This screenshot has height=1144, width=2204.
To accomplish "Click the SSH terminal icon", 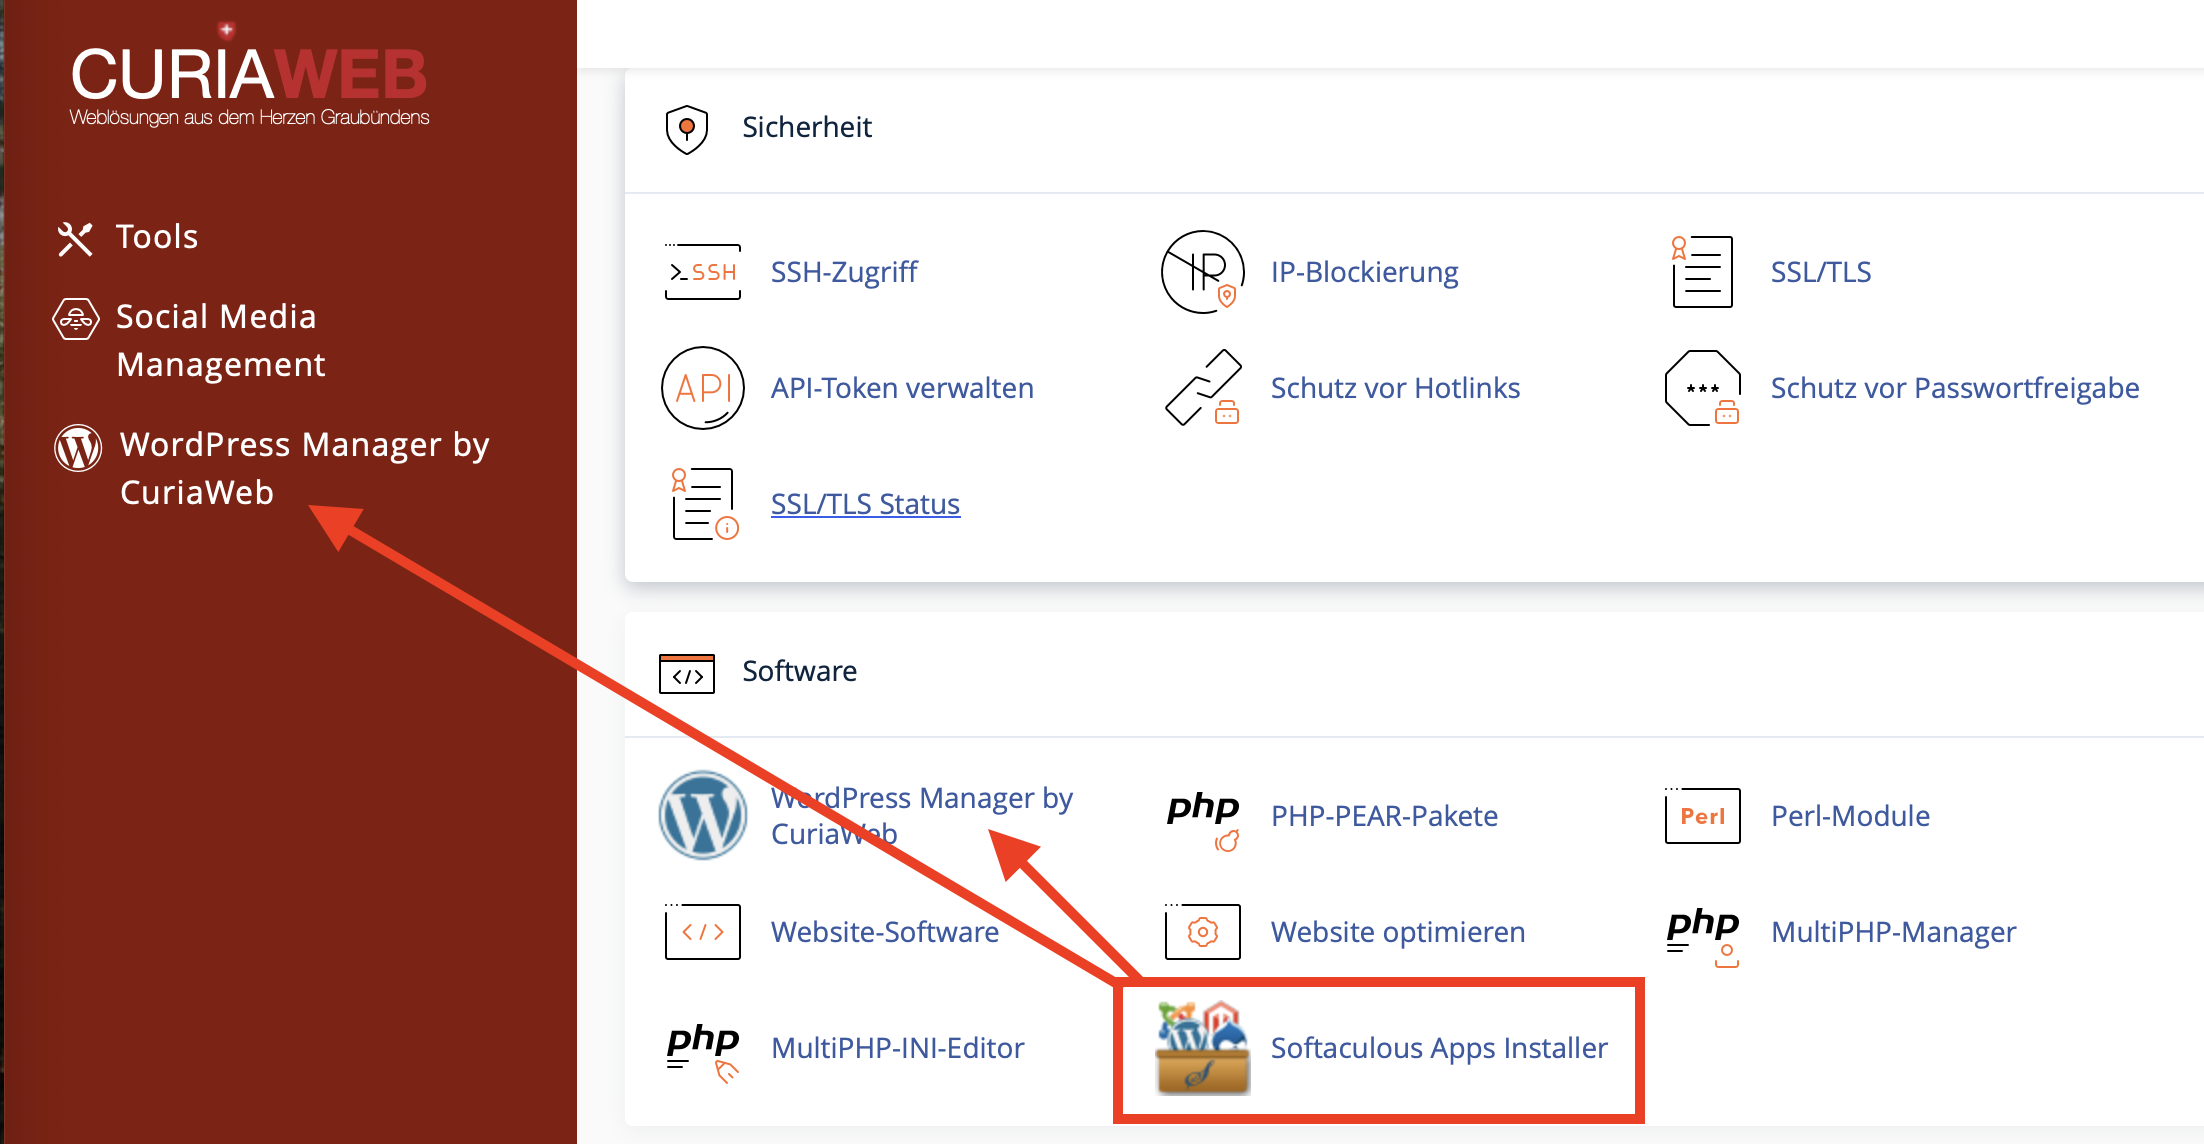I will [703, 272].
